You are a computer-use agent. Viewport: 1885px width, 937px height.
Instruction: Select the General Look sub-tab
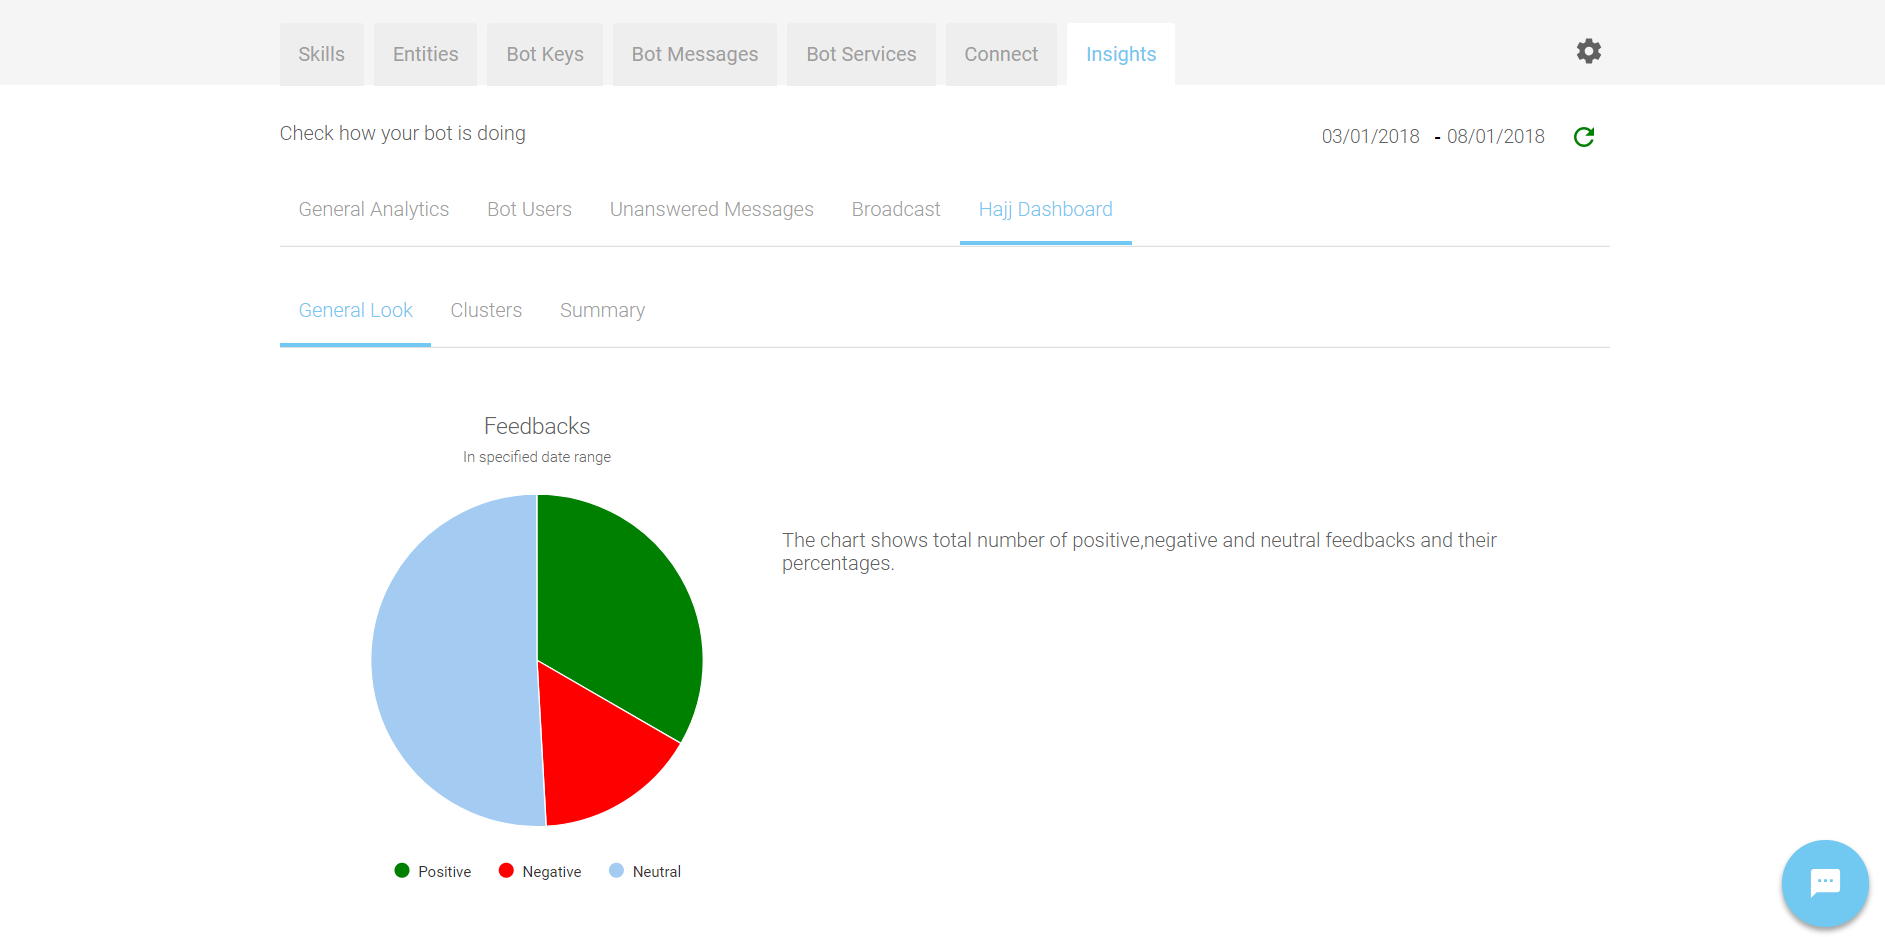pos(355,310)
